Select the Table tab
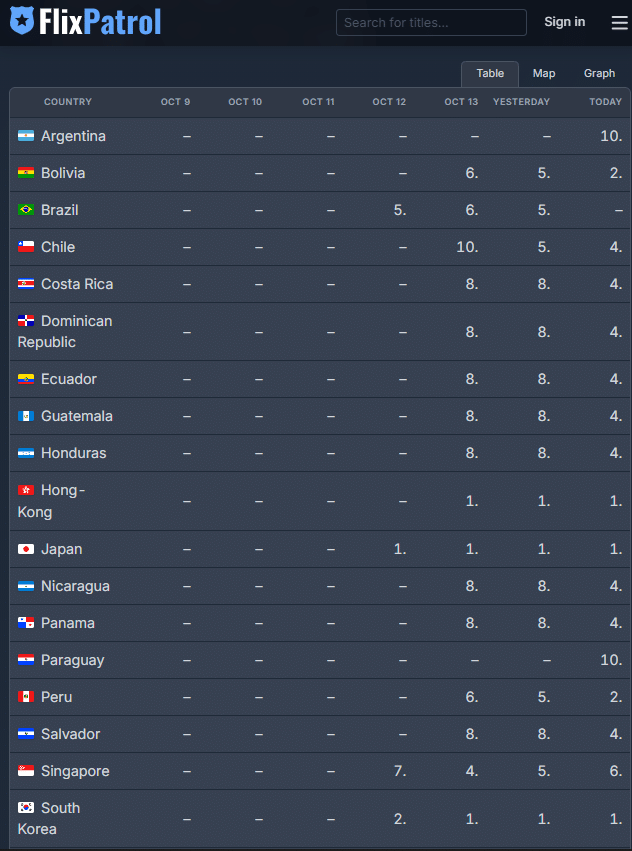Image resolution: width=632 pixels, height=851 pixels. pyautogui.click(x=490, y=74)
